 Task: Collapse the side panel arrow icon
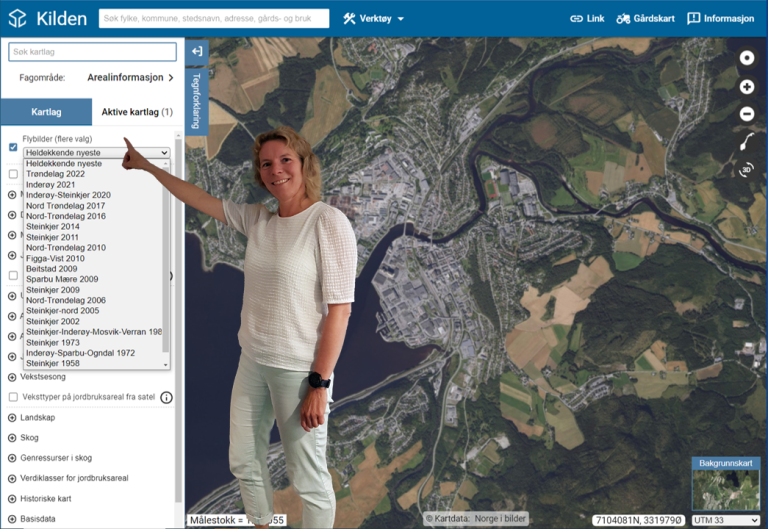[x=197, y=51]
